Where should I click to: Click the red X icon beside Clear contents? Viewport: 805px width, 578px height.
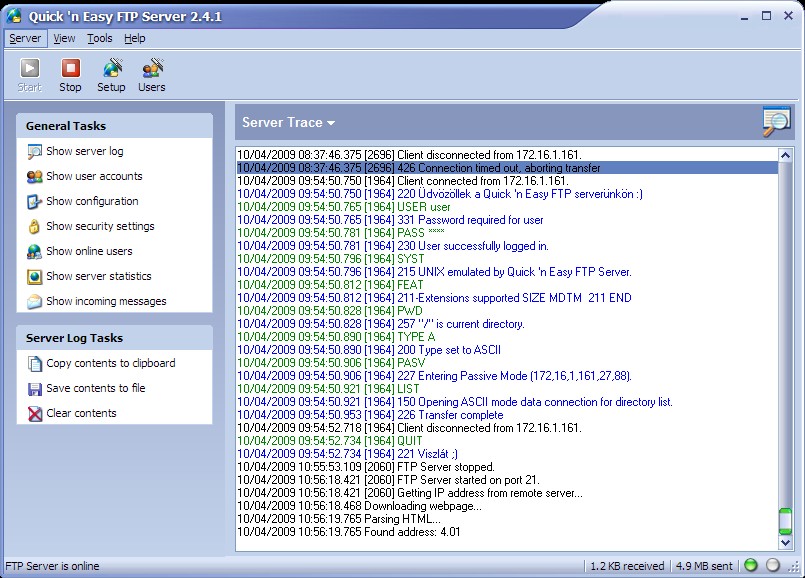(34, 414)
